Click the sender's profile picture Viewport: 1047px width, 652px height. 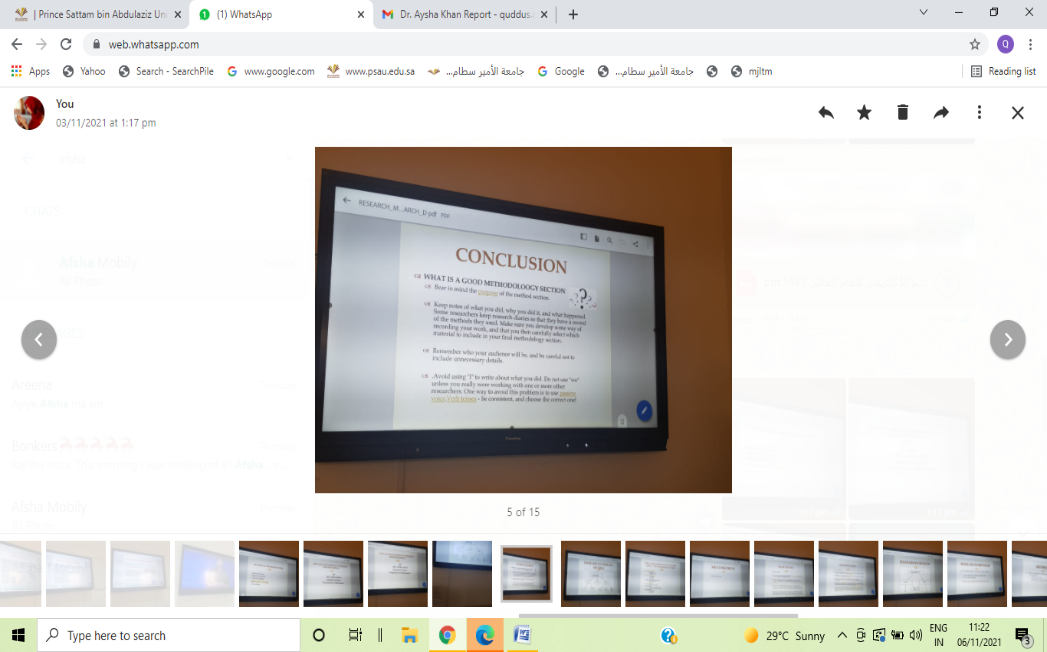[x=29, y=113]
